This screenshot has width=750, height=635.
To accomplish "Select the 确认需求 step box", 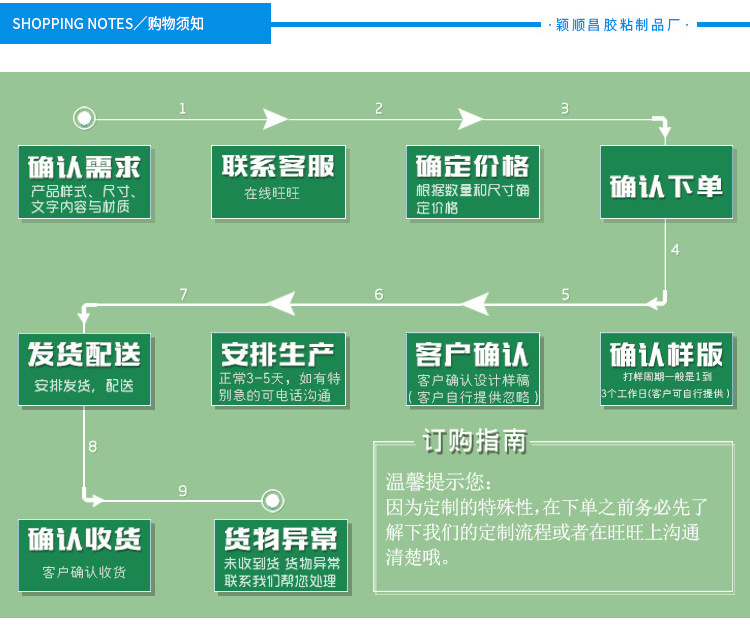I will [x=85, y=182].
